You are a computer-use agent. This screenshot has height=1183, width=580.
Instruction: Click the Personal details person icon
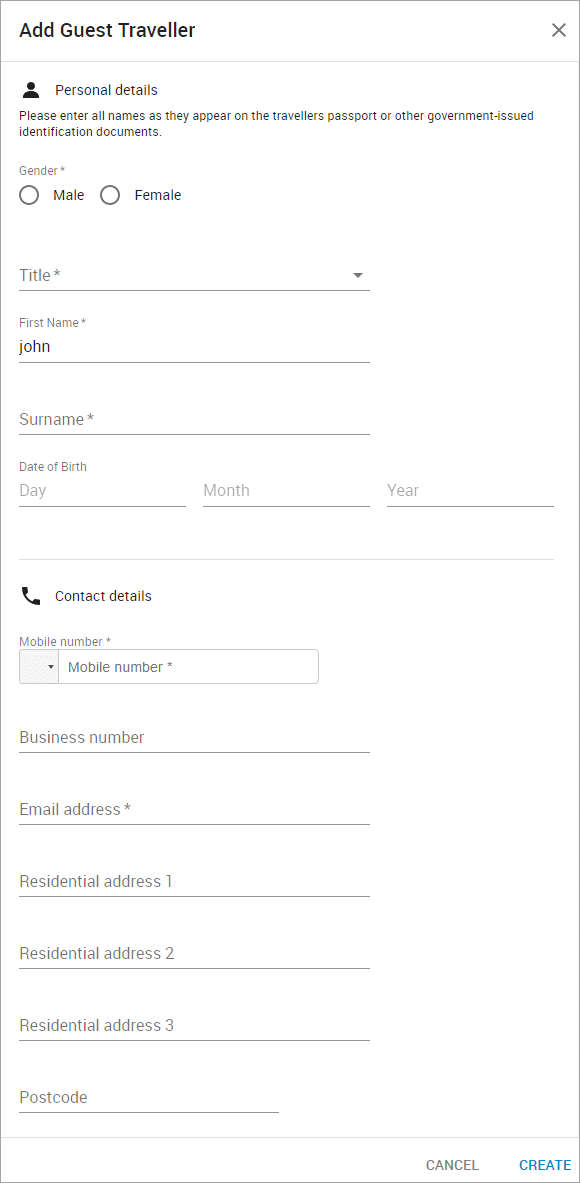[31, 91]
